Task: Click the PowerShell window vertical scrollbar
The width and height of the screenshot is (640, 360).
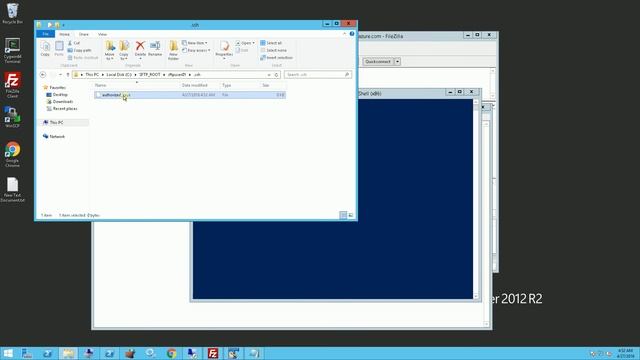Action: [476, 199]
